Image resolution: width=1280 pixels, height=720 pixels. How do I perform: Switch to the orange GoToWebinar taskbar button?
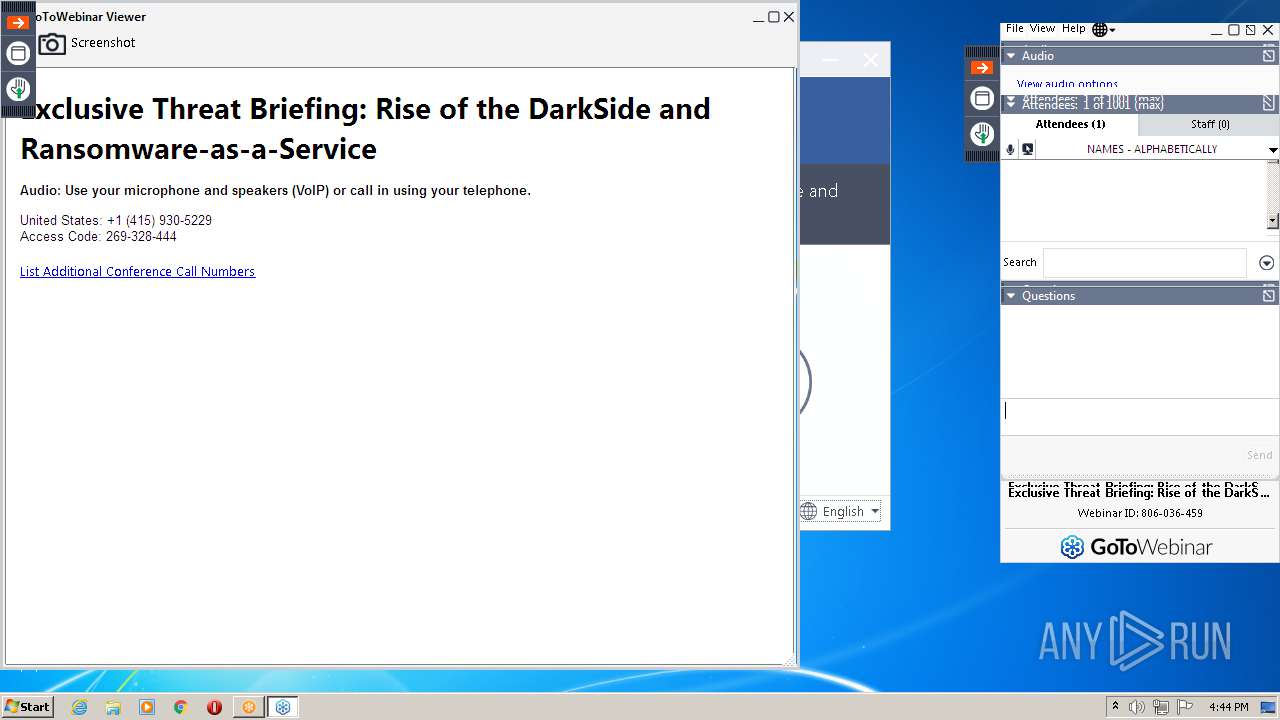(249, 707)
